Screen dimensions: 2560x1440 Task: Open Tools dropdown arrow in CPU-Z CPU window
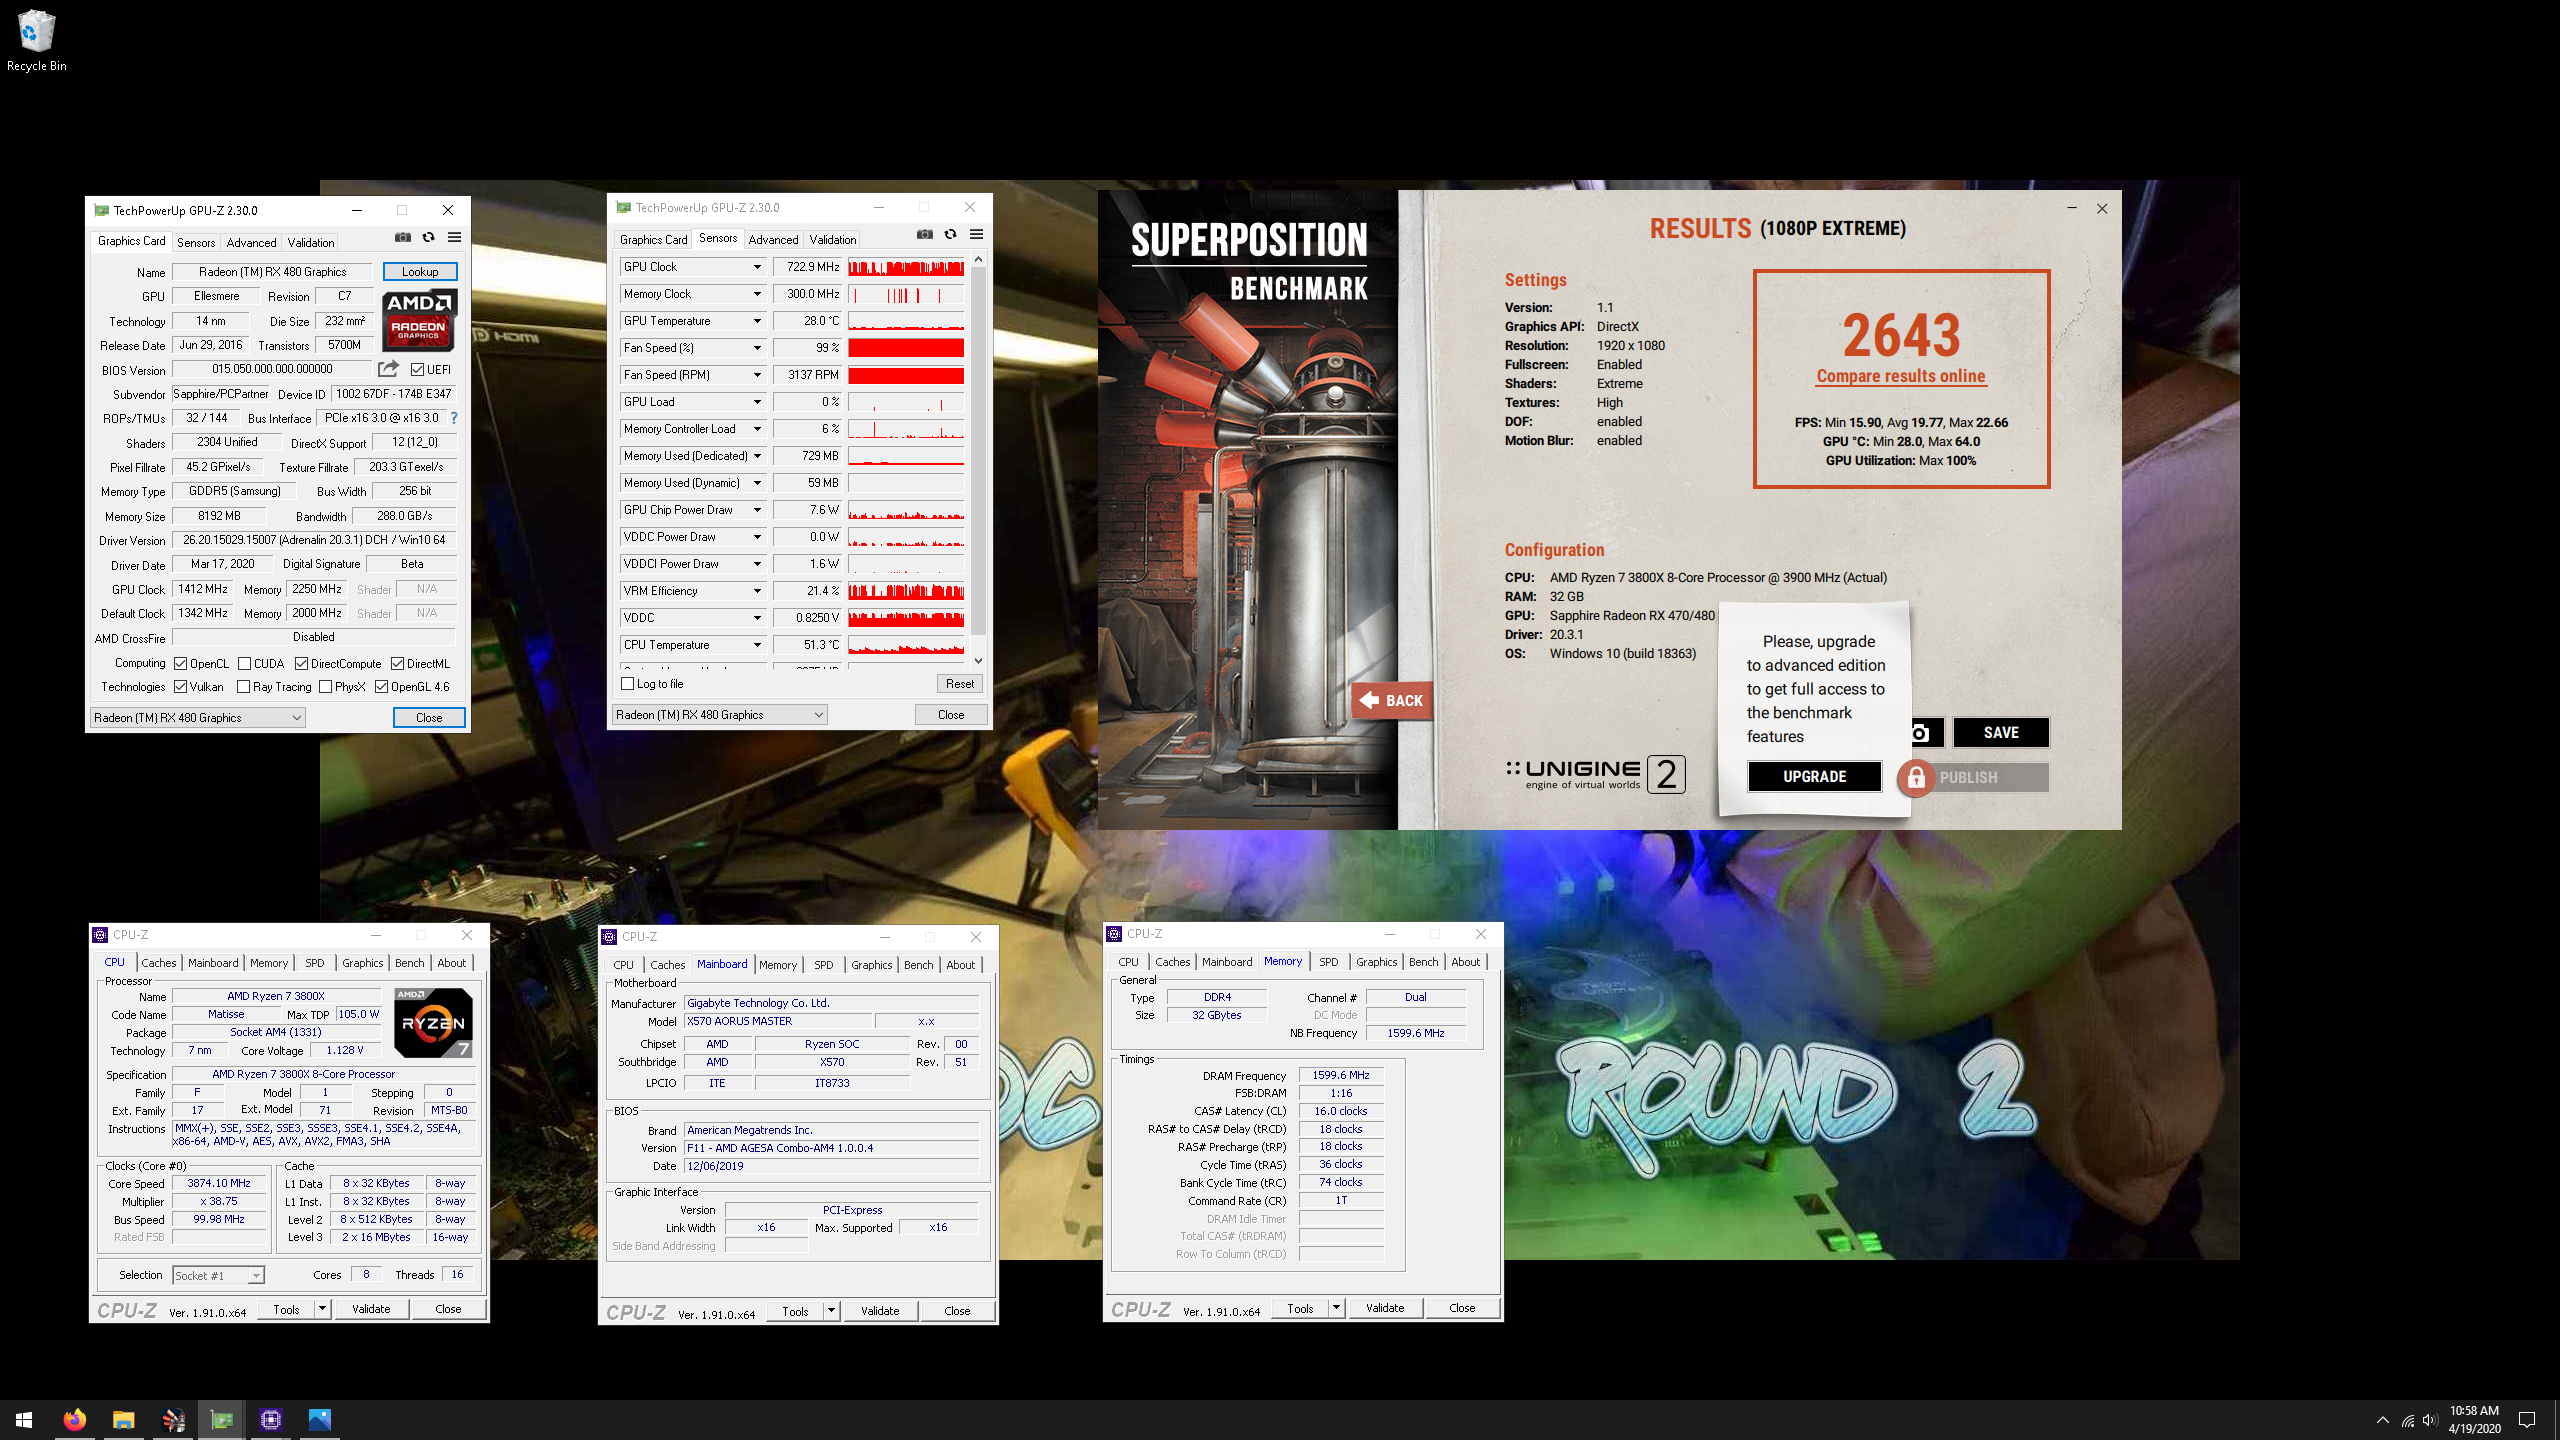tap(322, 1308)
